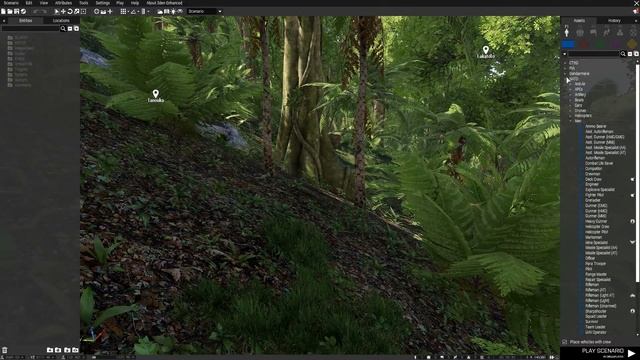Collapse all entities in left panel
Image resolution: width=640 pixels, height=360 pixels.
[70, 29]
